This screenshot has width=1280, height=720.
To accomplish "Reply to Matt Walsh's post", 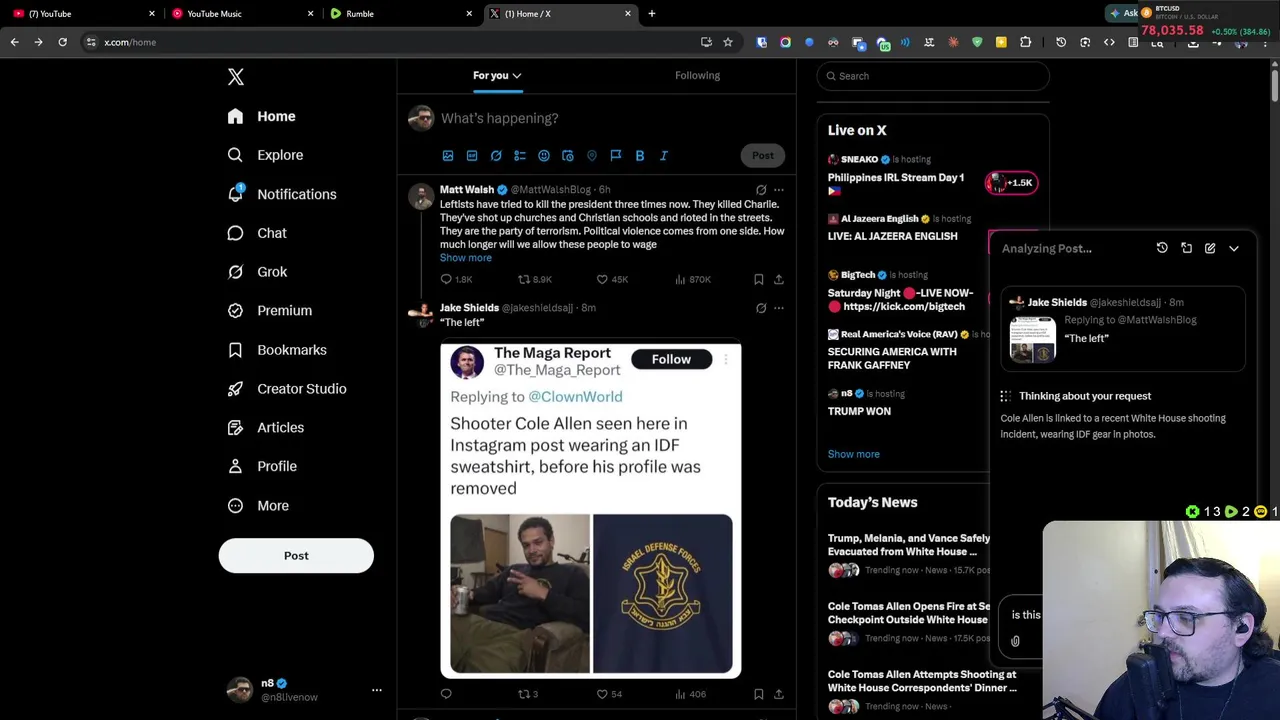I will [456, 279].
